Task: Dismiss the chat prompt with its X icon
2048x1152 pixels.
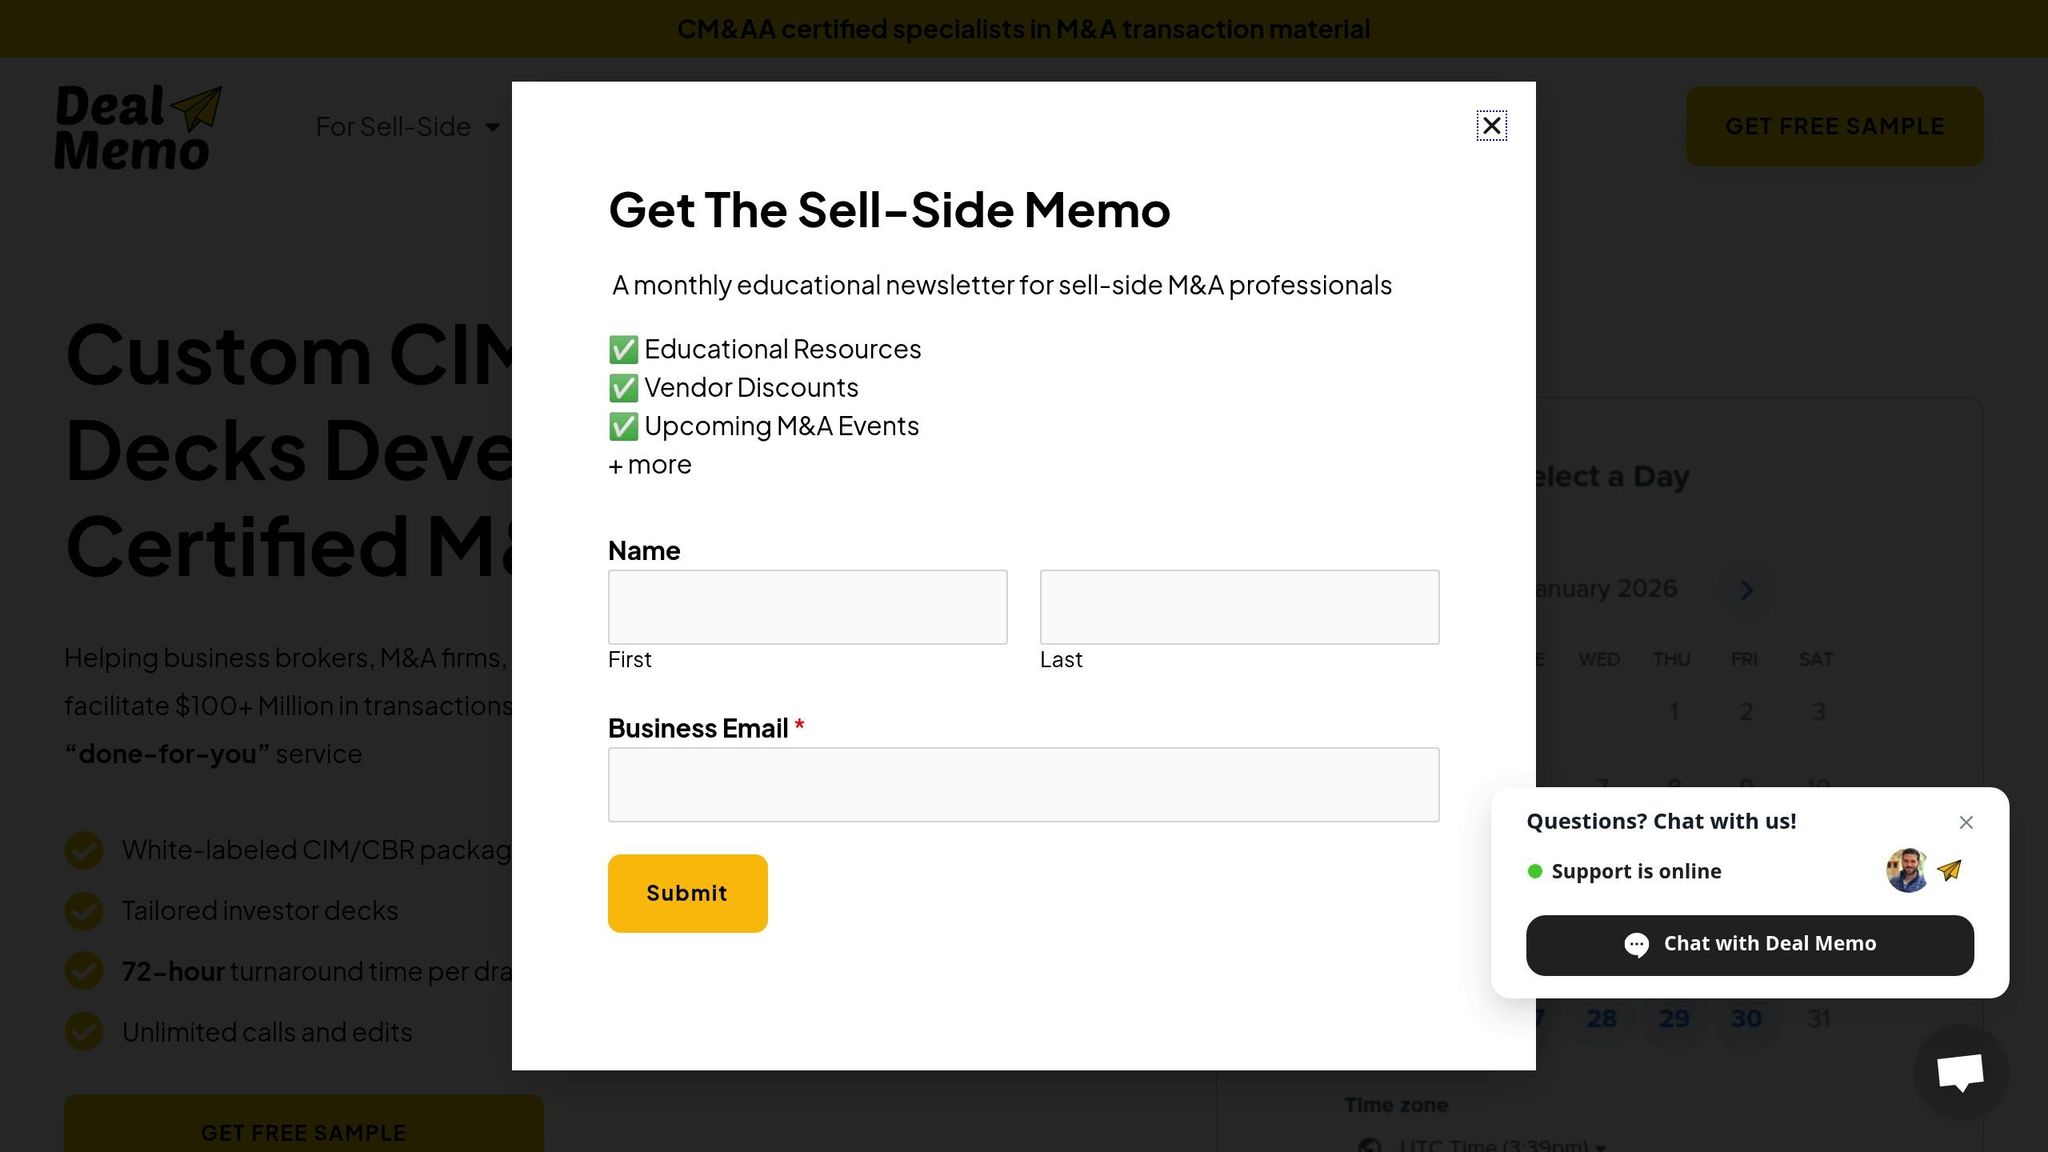Action: [1966, 822]
